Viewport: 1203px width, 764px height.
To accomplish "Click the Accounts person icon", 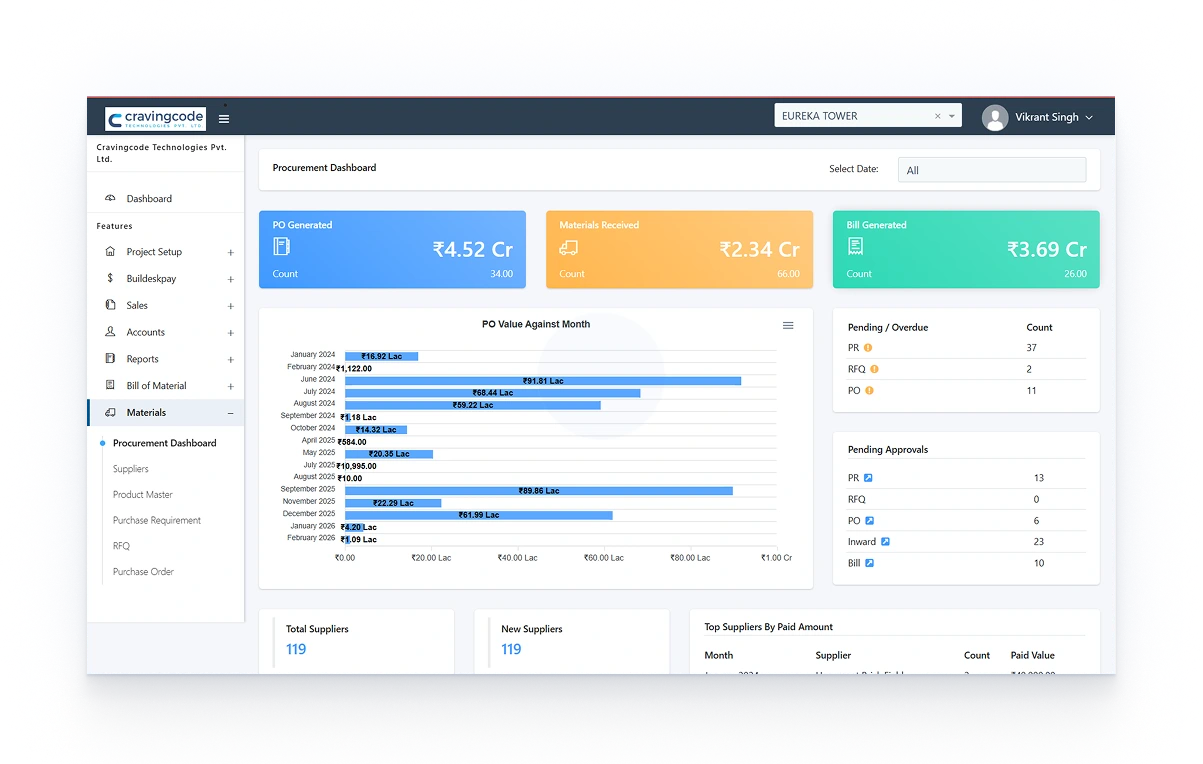I will tap(110, 332).
